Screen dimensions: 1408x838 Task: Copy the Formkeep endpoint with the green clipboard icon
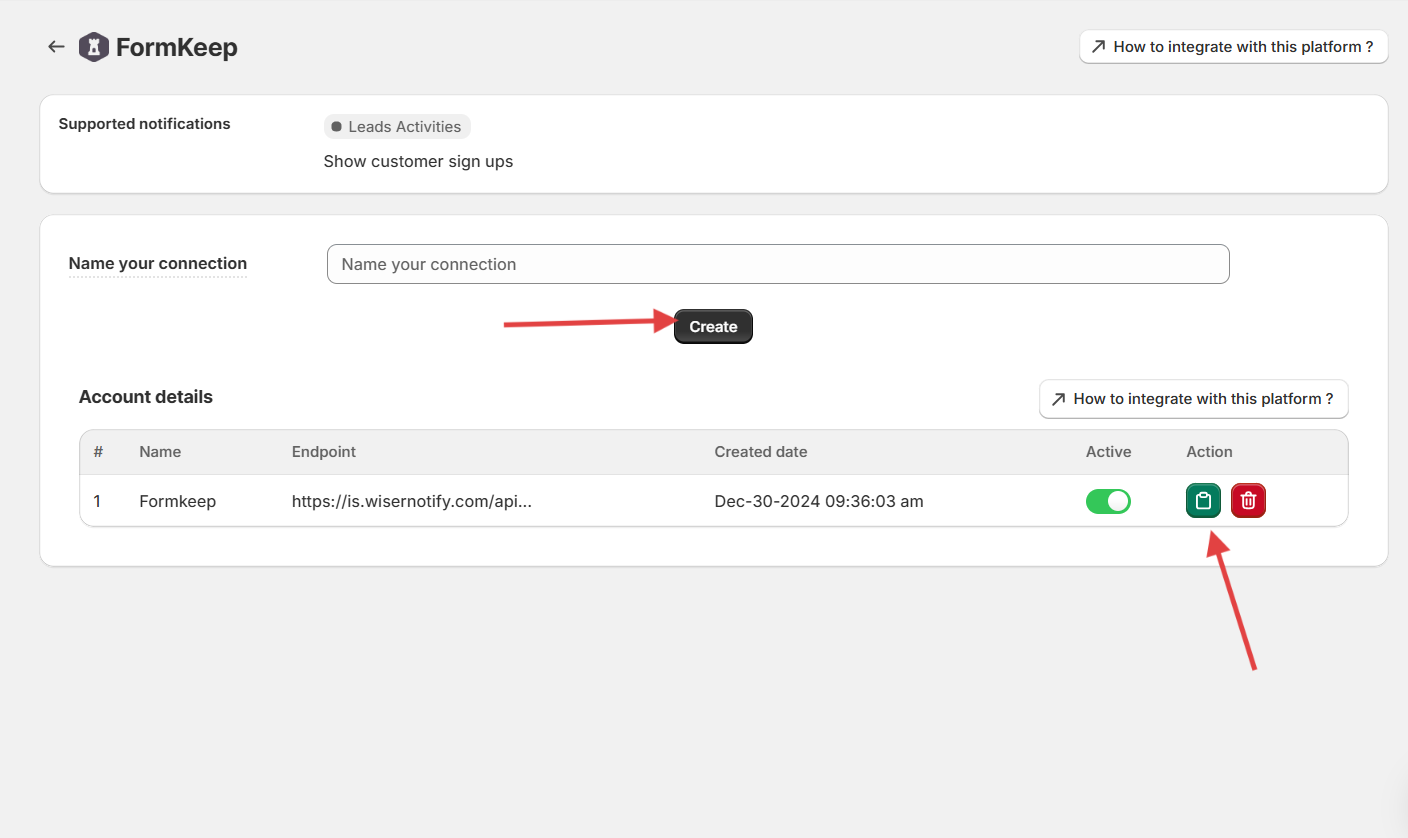click(x=1203, y=501)
